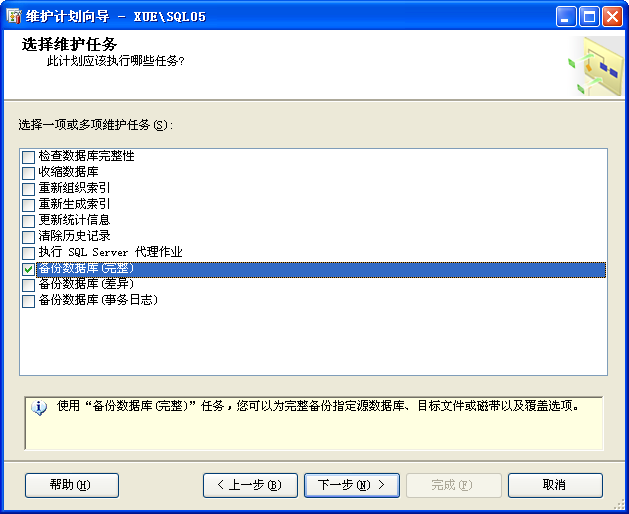
Task: Click the wizard icon in title bar
Action: click(x=14, y=16)
